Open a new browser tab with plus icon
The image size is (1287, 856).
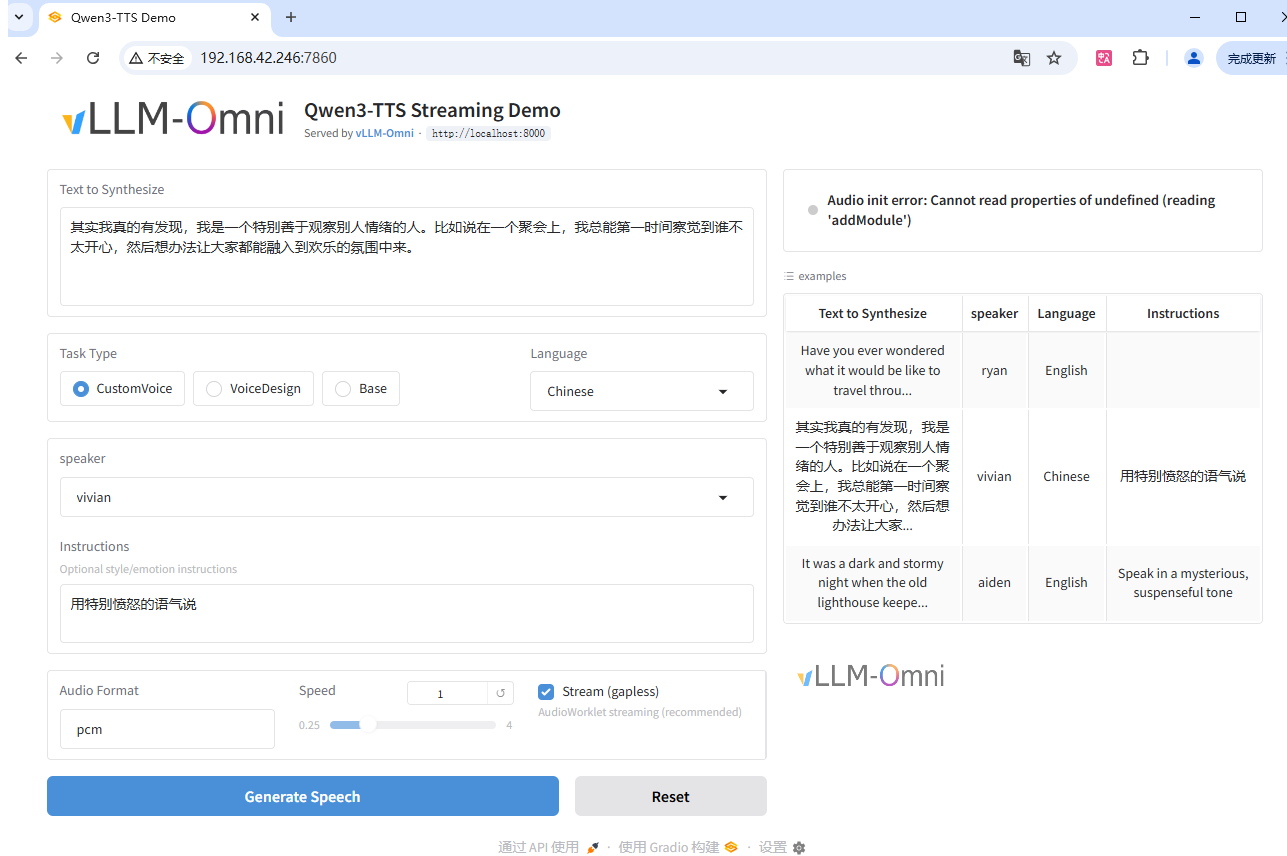tap(291, 17)
